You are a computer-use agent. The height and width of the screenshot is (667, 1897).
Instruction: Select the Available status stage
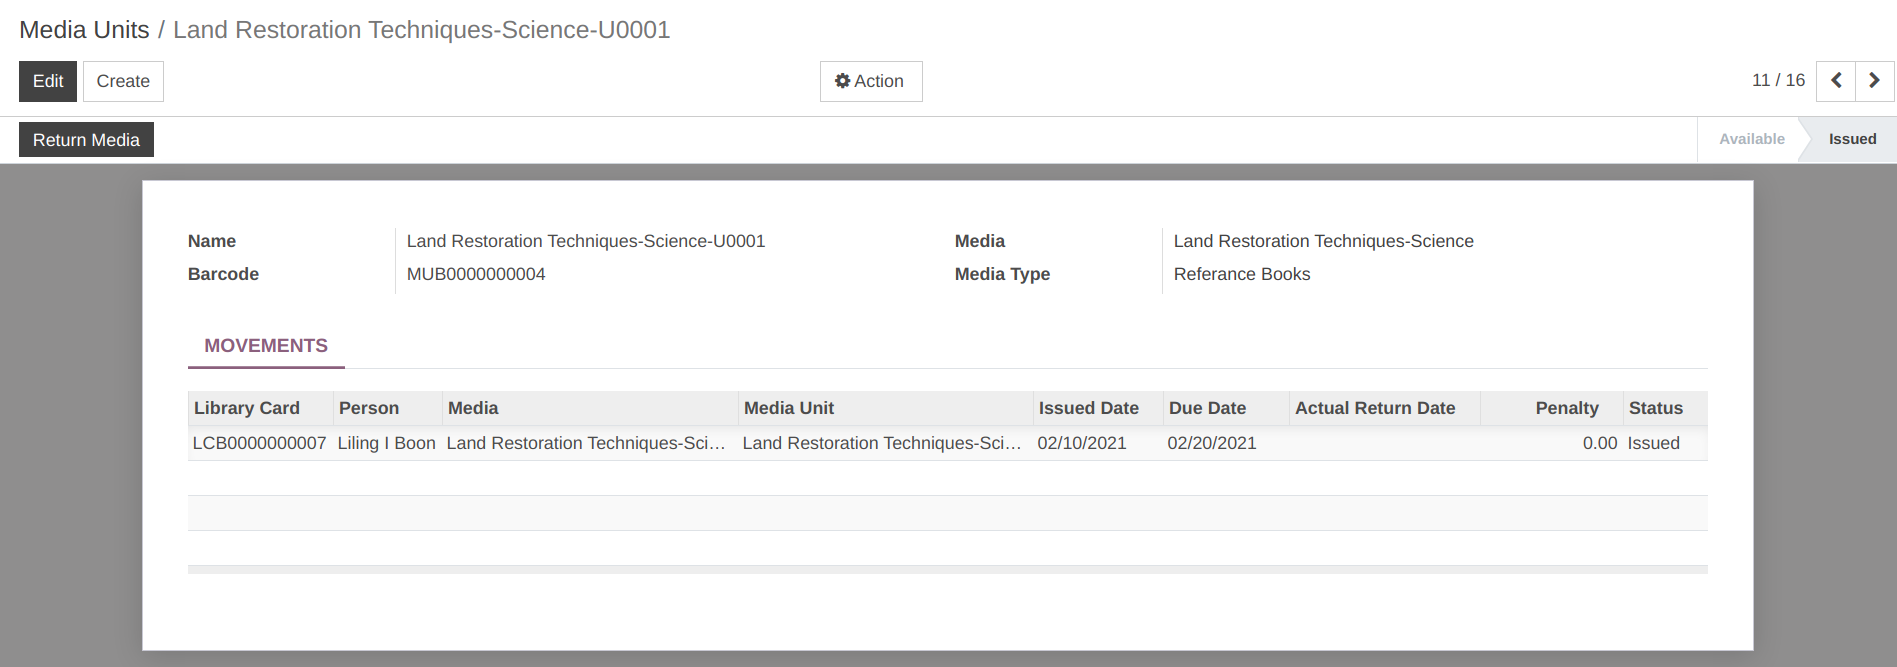point(1751,139)
